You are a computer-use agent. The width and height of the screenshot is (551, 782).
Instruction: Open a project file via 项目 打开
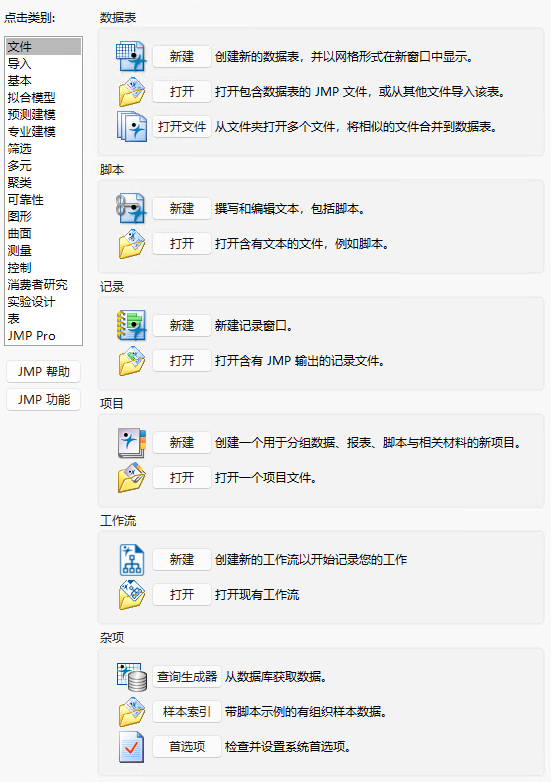182,478
